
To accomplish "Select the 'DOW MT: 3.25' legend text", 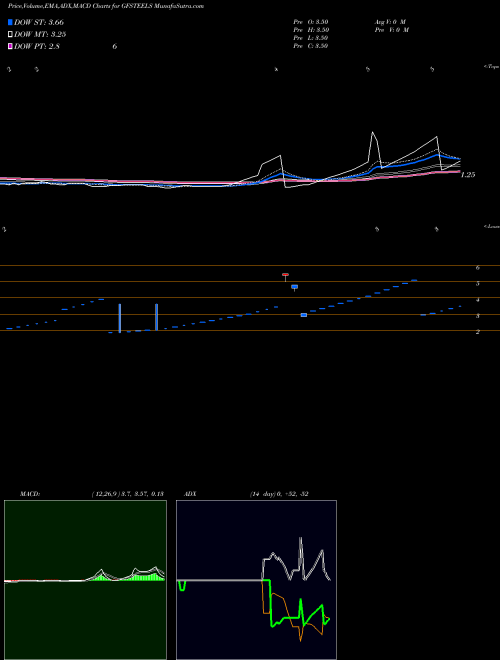I will pos(40,35).
